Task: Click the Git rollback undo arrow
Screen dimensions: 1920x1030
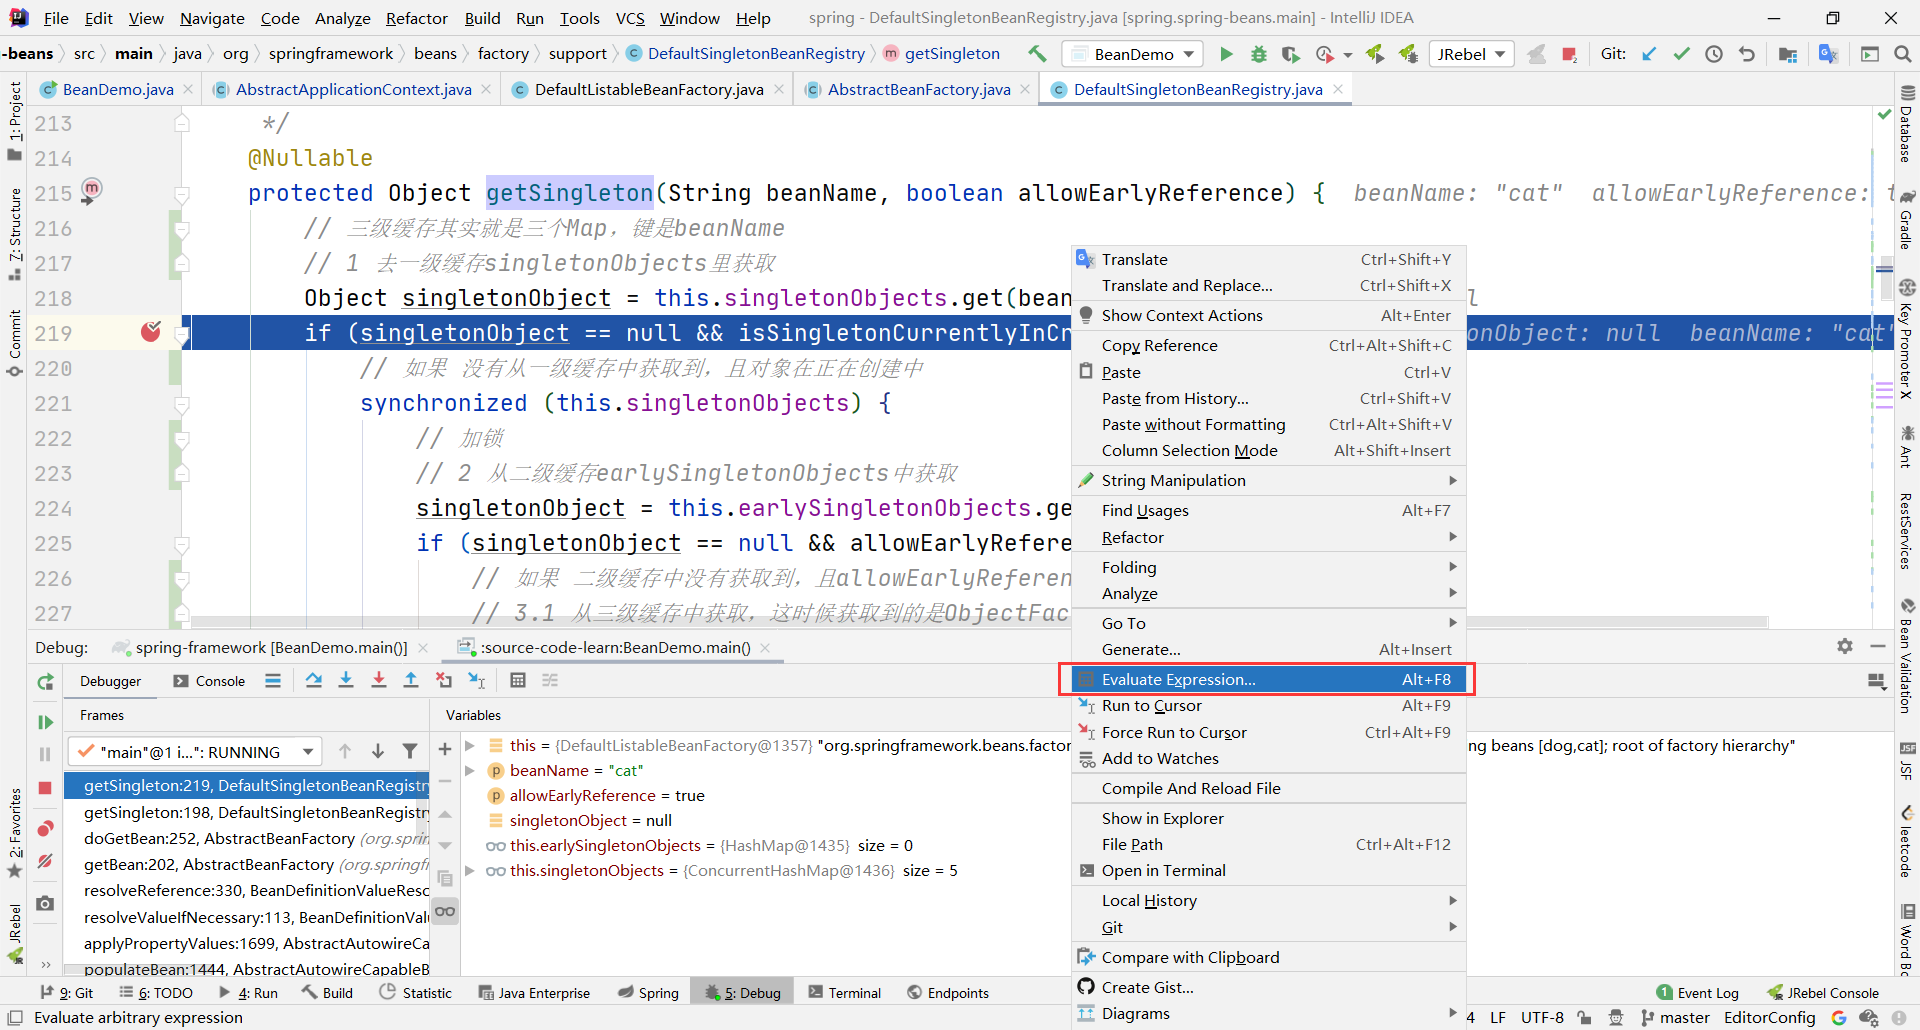Action: point(1747,54)
